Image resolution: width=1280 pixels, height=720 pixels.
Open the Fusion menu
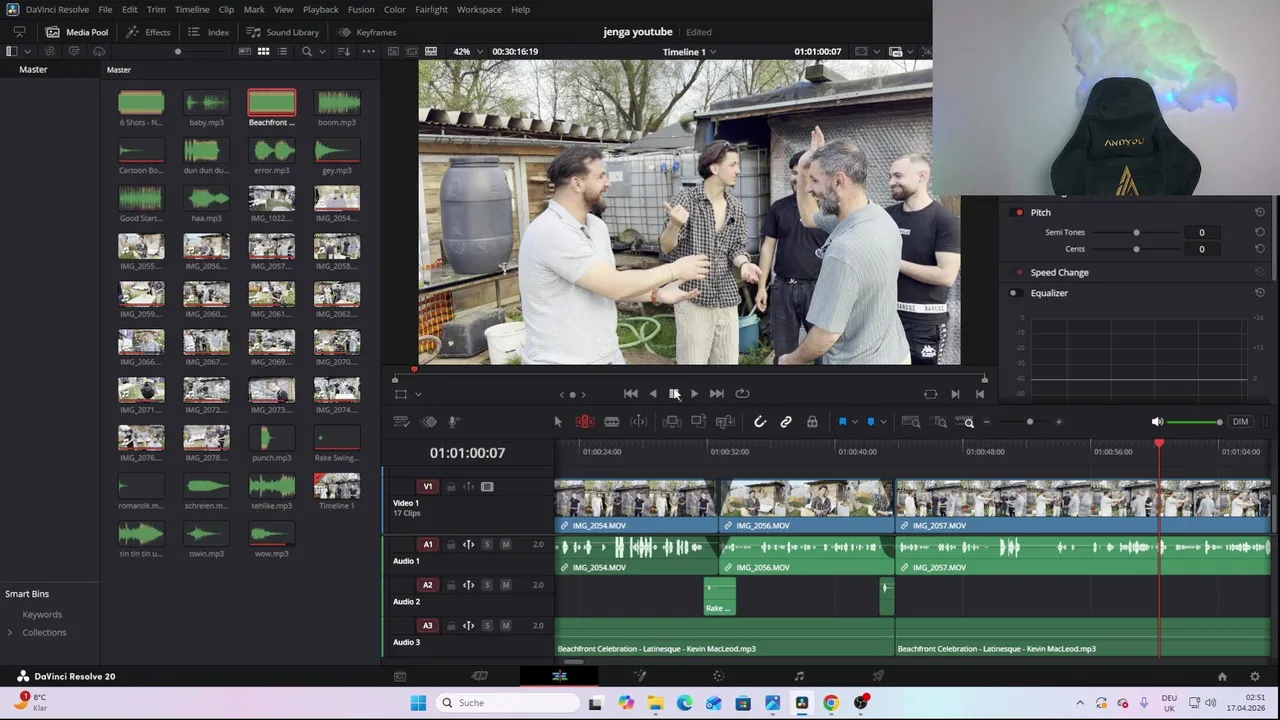[x=361, y=10]
